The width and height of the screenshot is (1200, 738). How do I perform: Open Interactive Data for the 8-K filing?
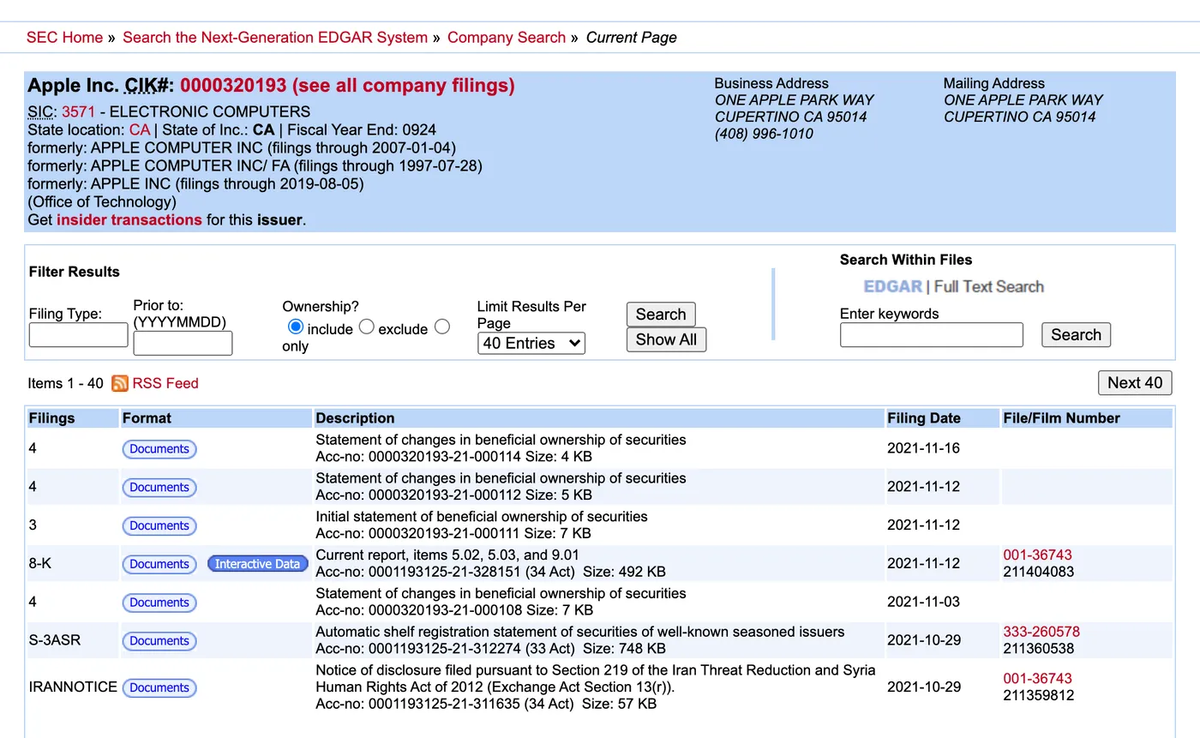(x=257, y=564)
